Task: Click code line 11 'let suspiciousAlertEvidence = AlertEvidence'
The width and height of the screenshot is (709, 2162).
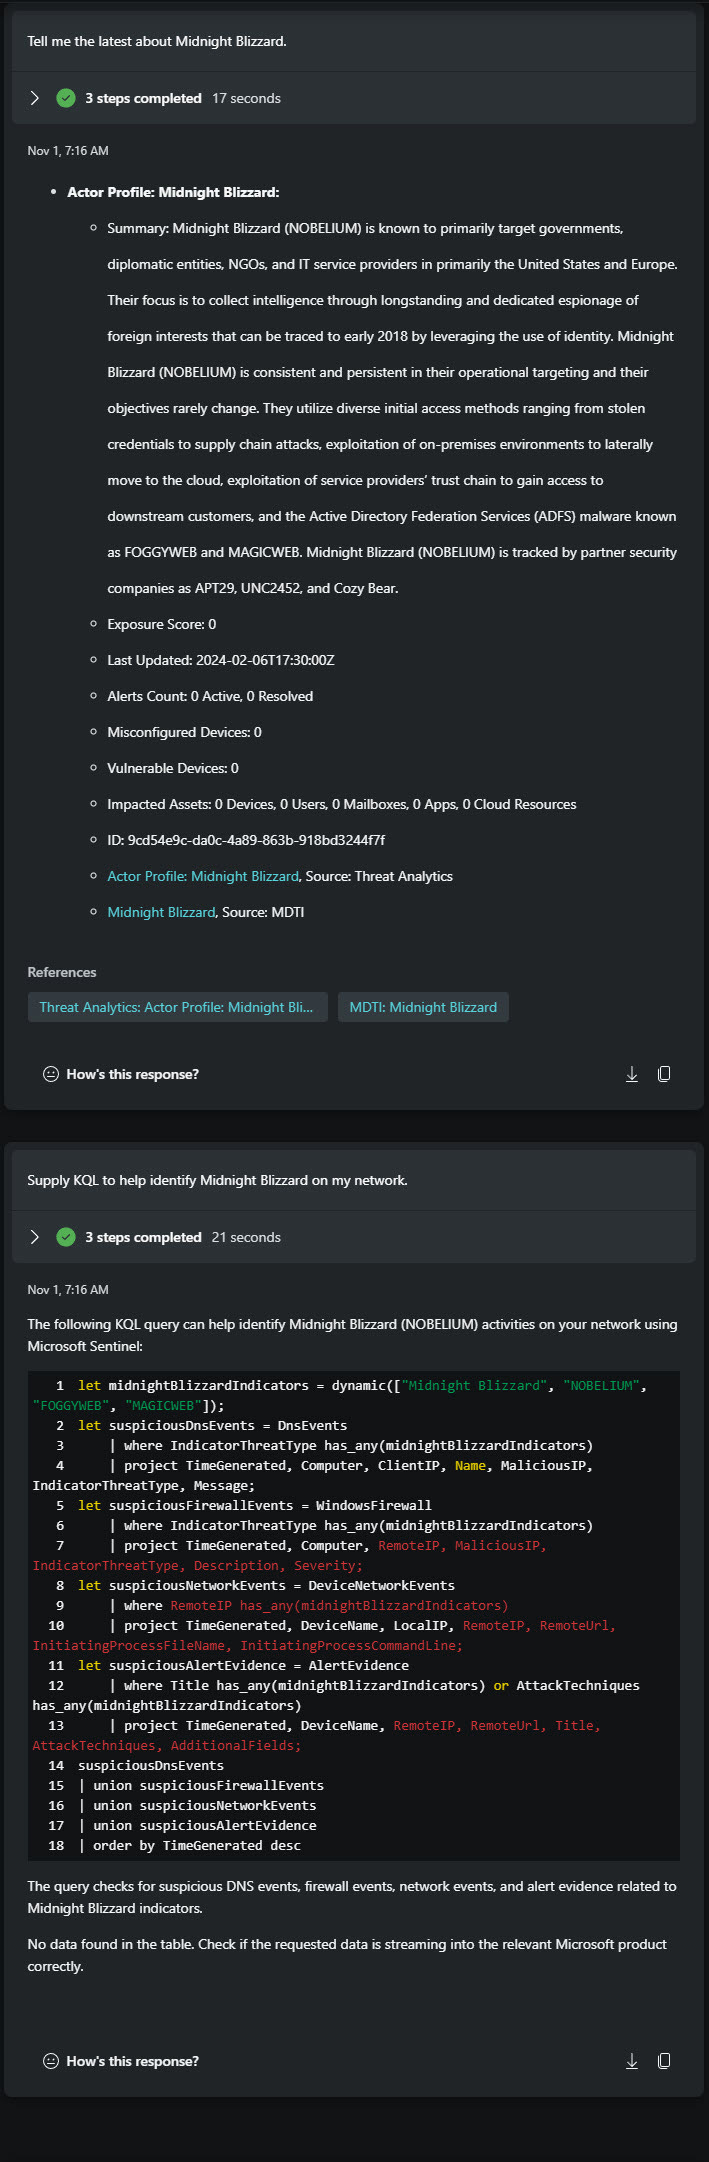Action: (243, 1665)
